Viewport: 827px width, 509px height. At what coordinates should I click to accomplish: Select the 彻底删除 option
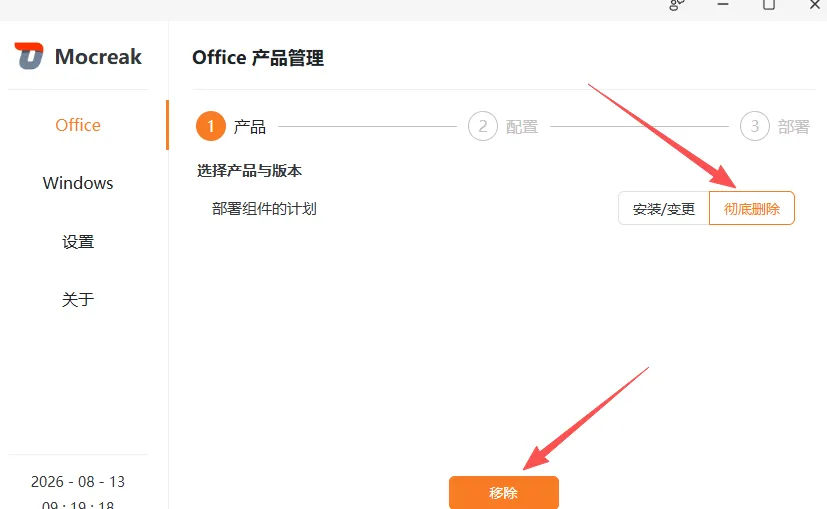752,208
